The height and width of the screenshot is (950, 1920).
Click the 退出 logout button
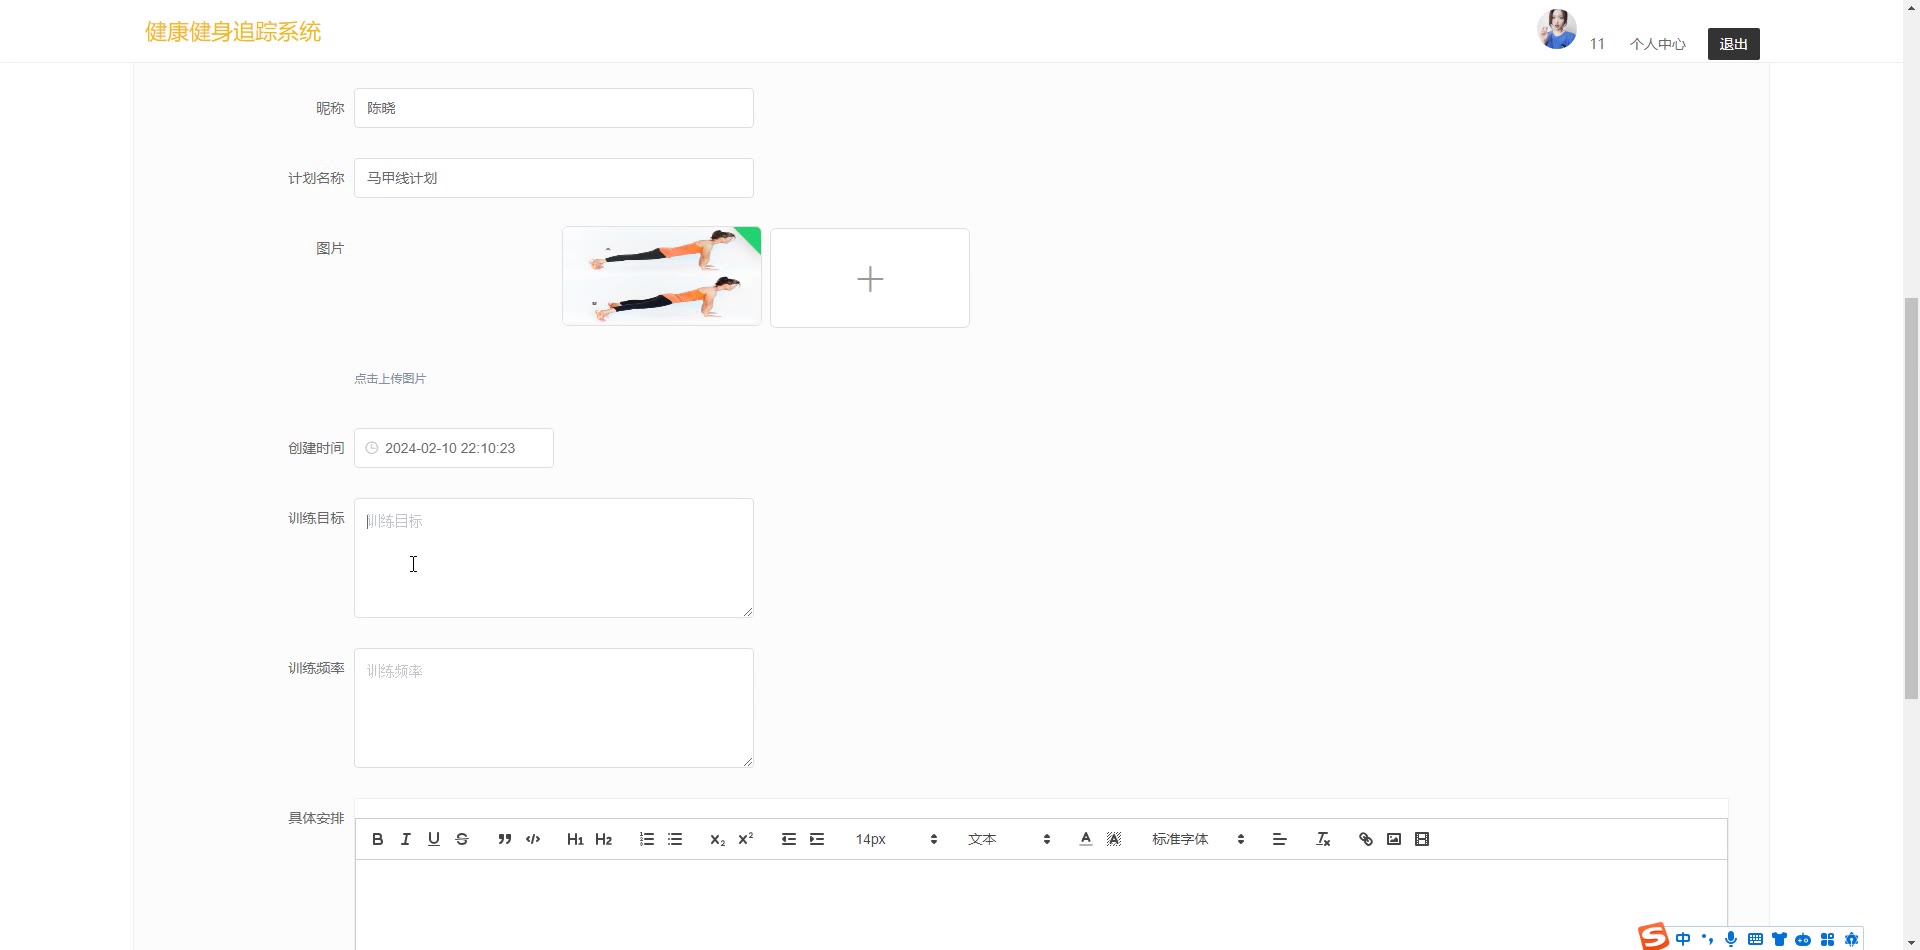pyautogui.click(x=1733, y=44)
